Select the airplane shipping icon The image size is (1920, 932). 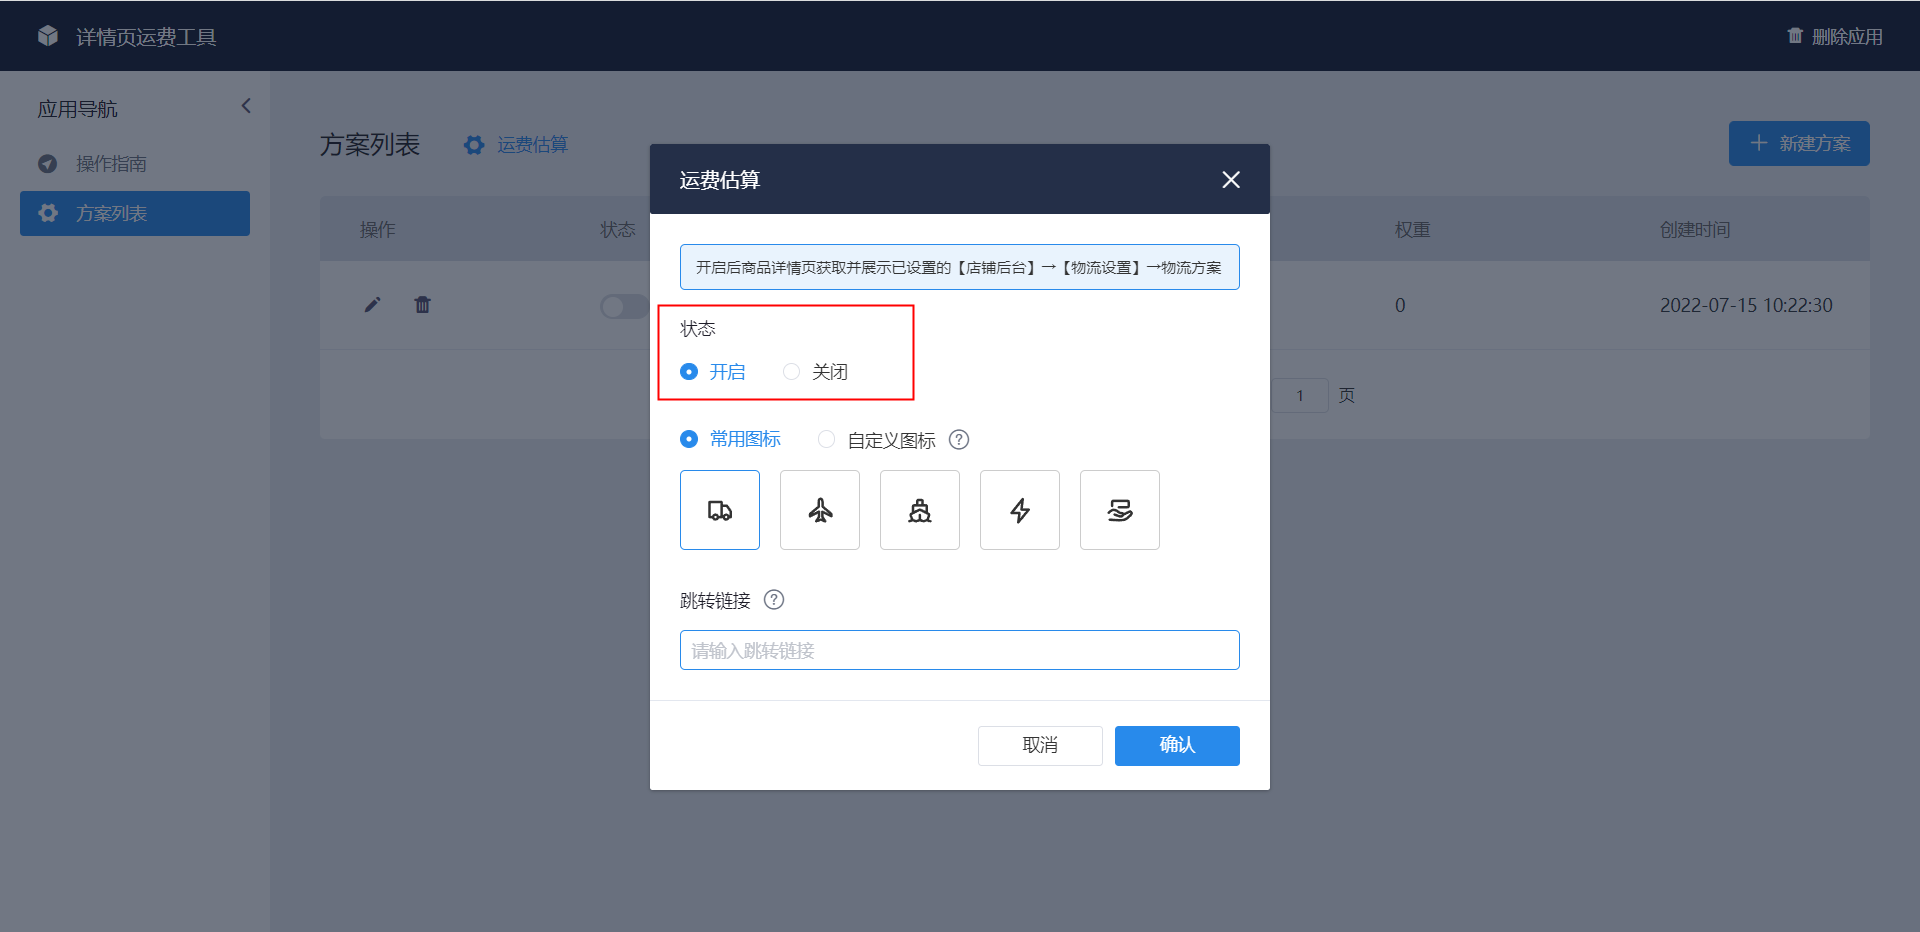(x=820, y=510)
